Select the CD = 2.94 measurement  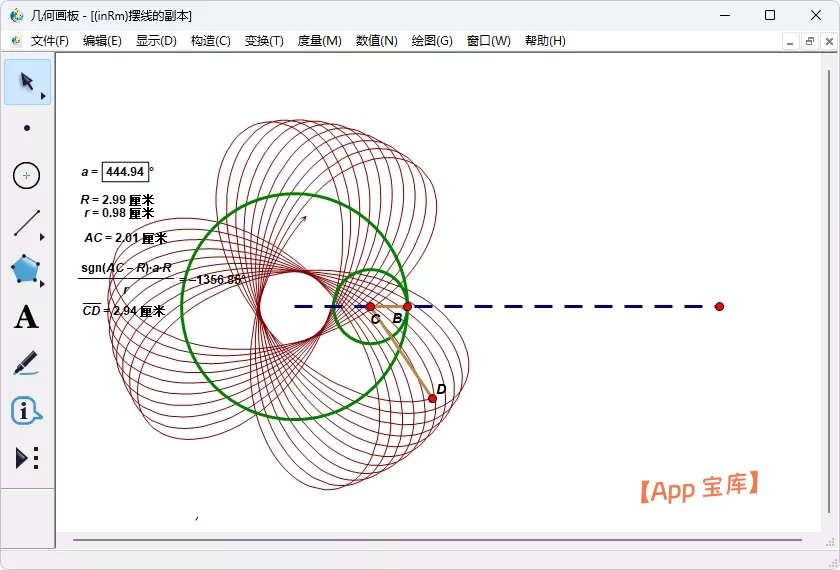click(124, 310)
